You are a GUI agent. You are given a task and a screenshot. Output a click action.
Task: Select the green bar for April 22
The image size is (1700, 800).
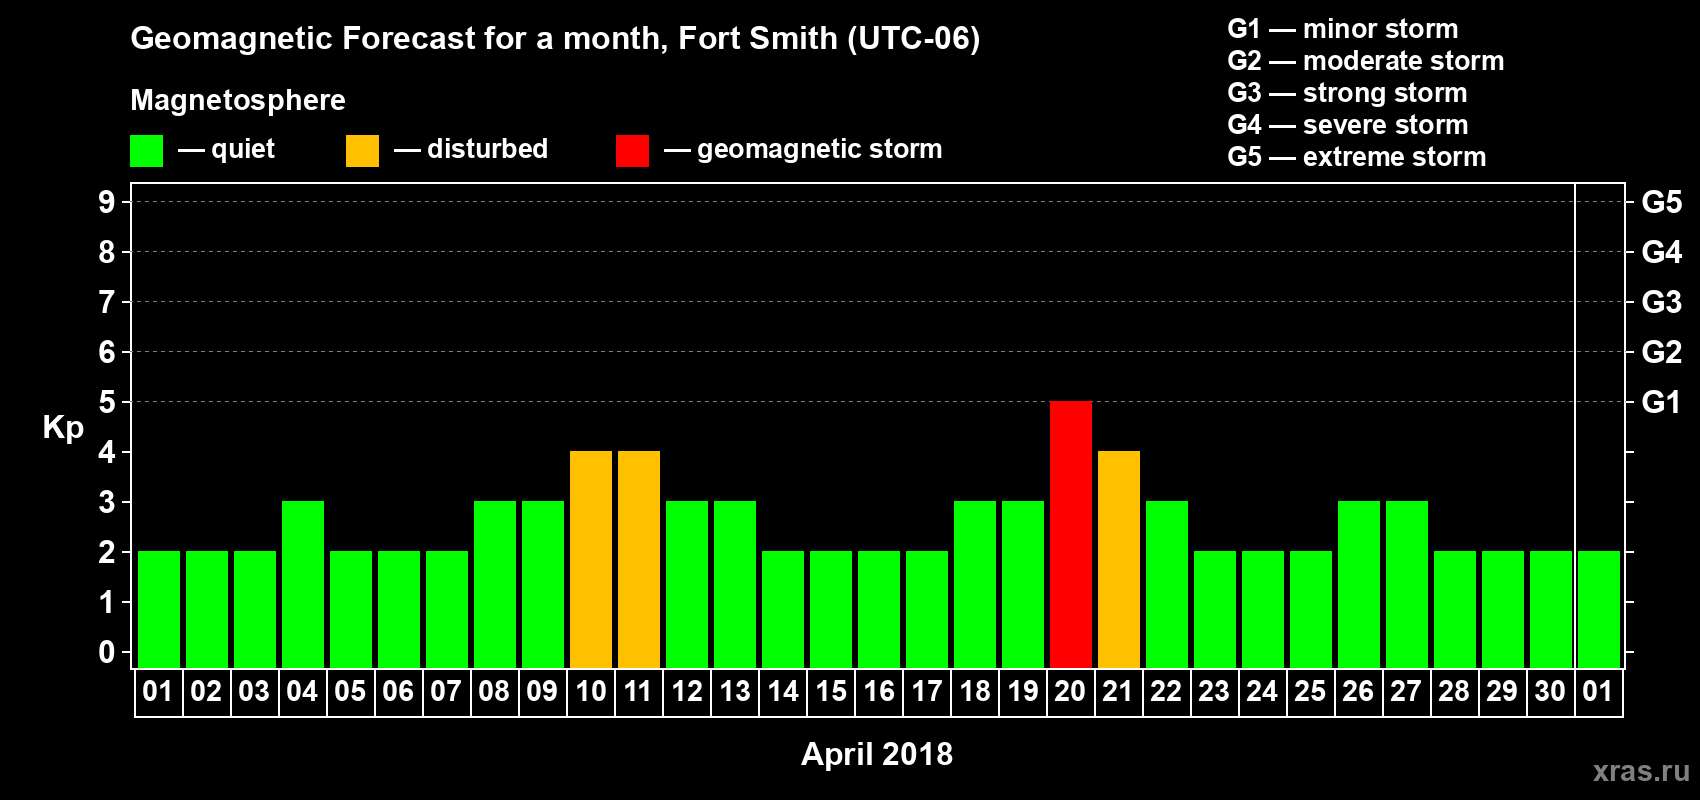click(1167, 585)
